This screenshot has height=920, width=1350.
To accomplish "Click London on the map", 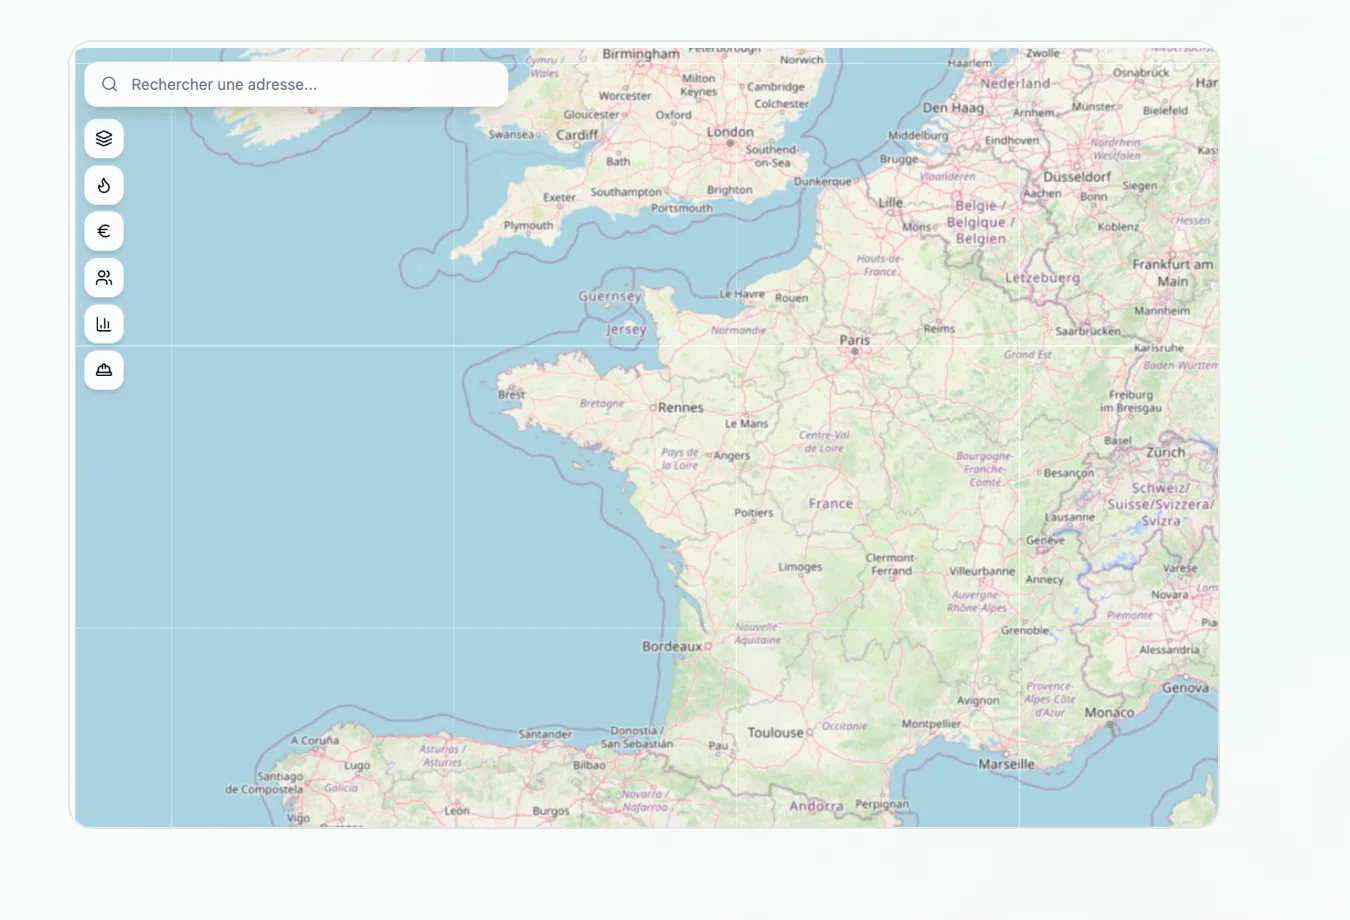I will pyautogui.click(x=729, y=131).
